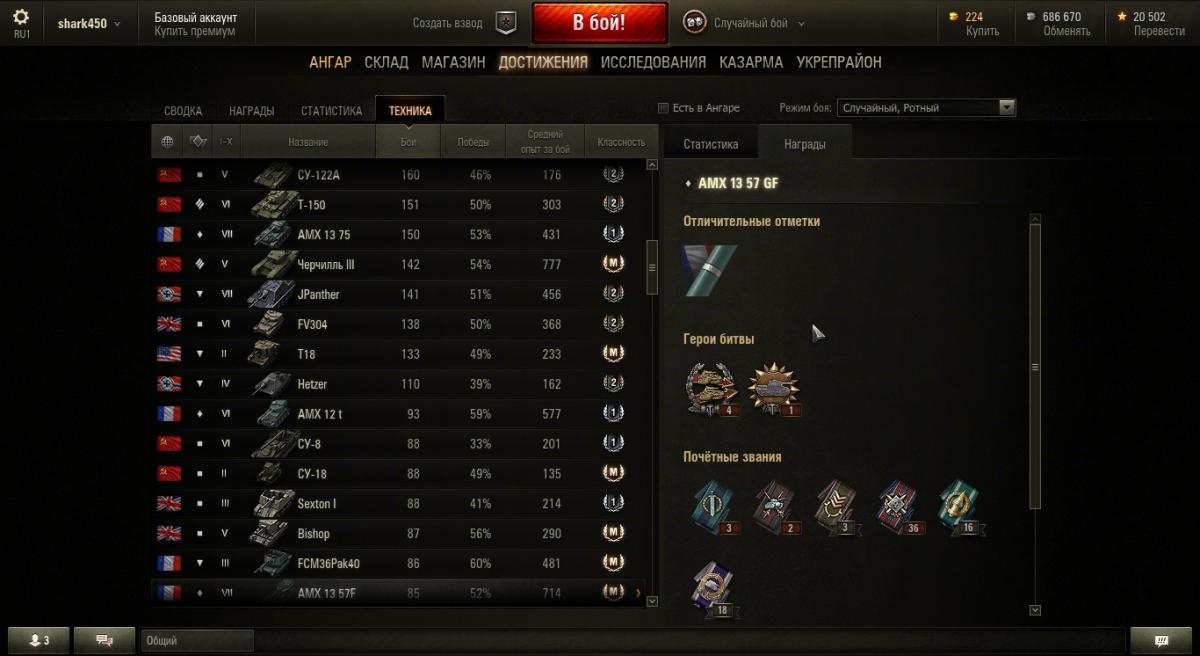
Task: Click the contacts icon showing 3
Action: pyautogui.click(x=37, y=640)
